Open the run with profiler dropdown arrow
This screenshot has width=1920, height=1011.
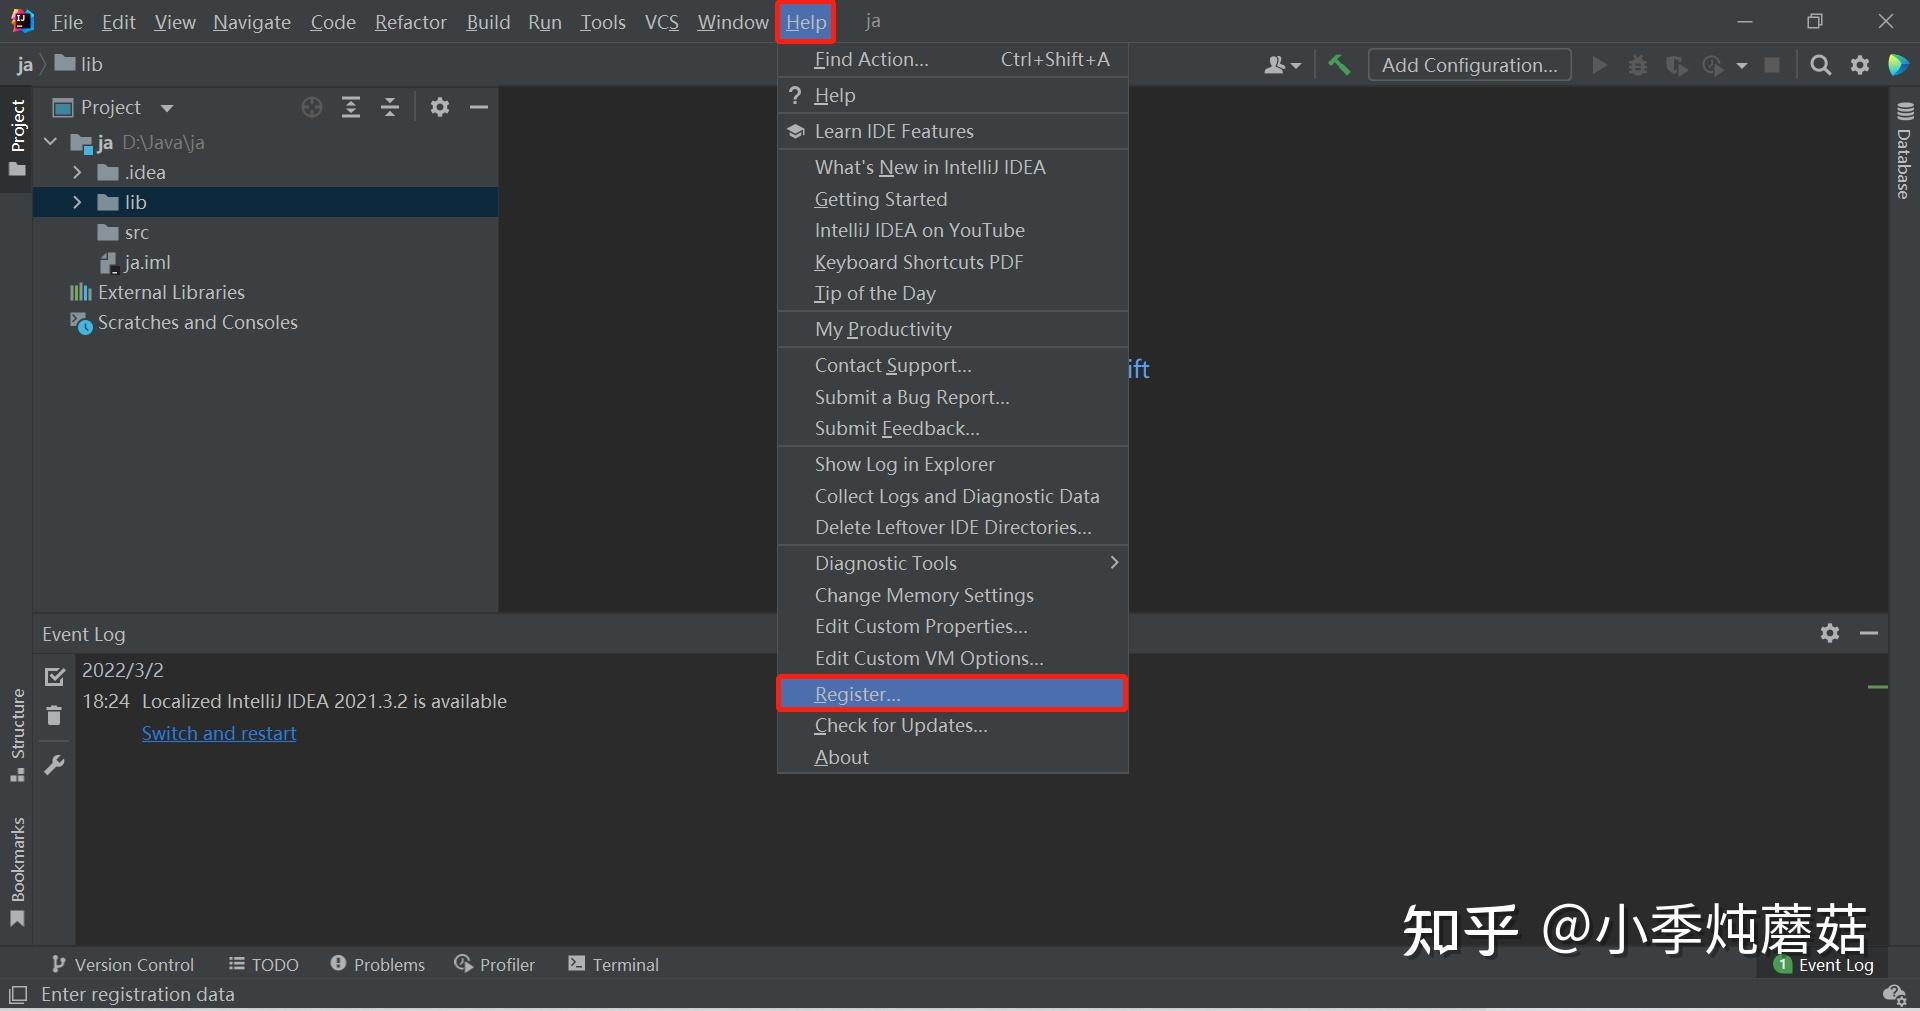click(1742, 65)
